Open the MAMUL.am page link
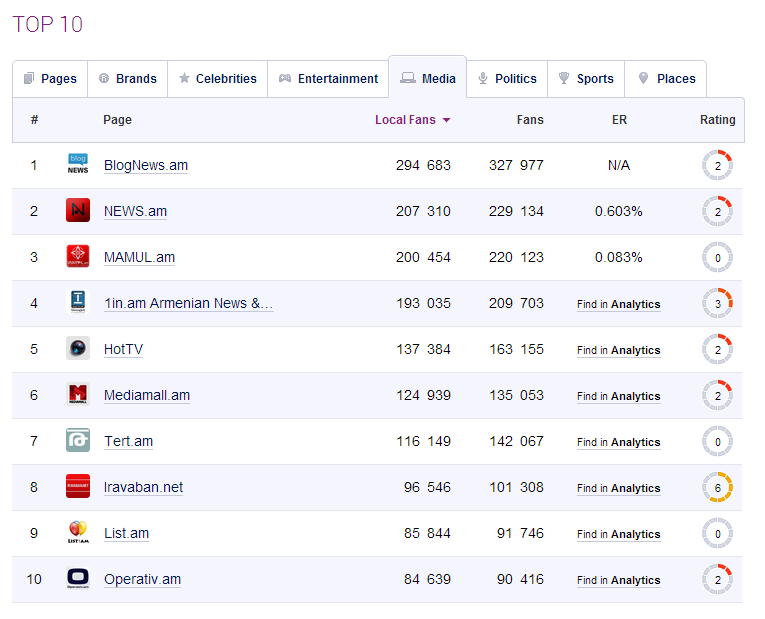 tap(140, 257)
